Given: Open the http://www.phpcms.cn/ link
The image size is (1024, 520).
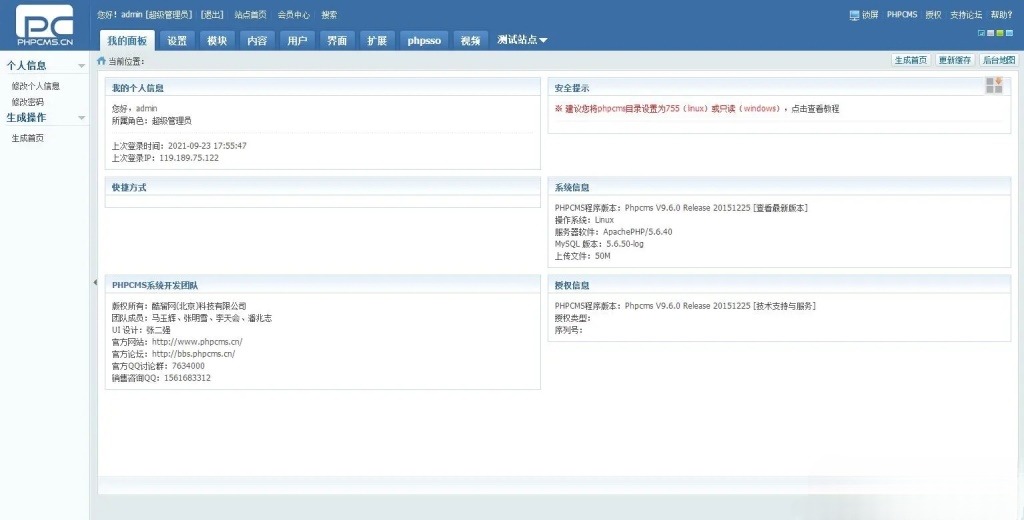Looking at the screenshot, I should 197,342.
